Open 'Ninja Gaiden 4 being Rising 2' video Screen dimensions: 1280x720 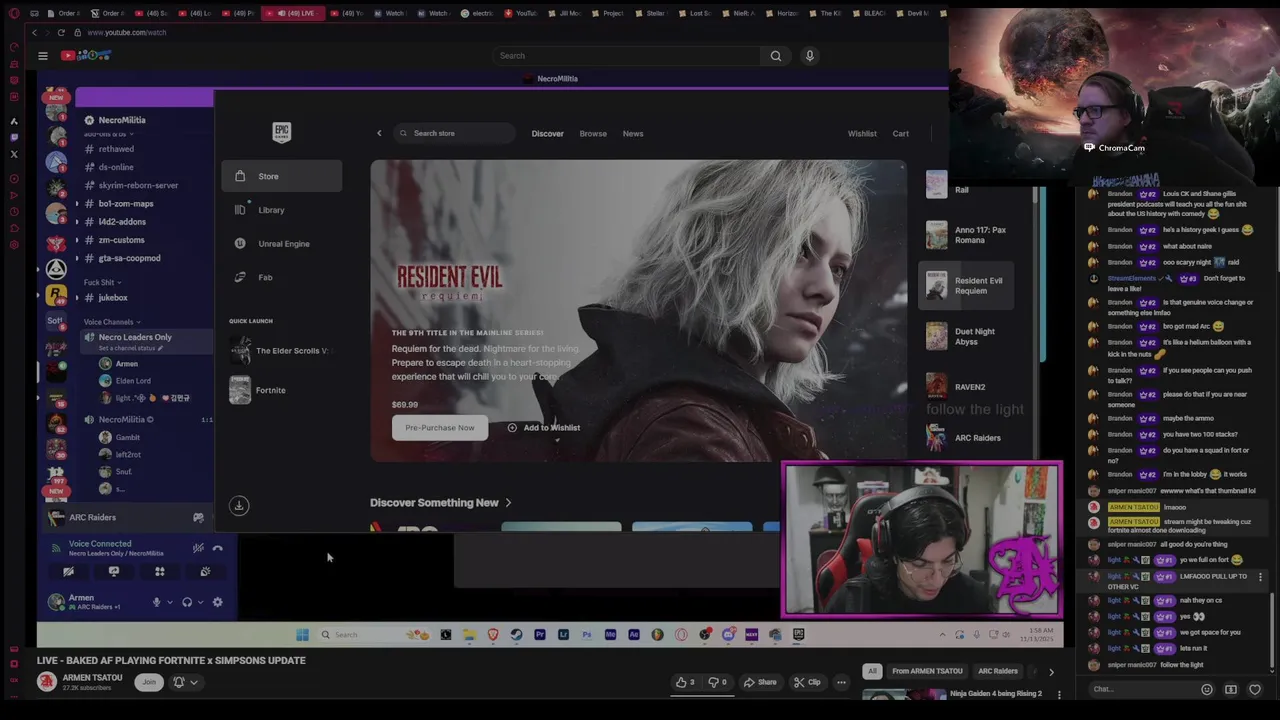(x=996, y=693)
